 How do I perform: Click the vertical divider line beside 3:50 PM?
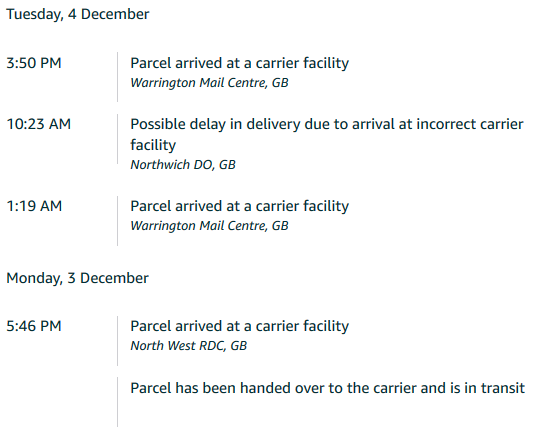point(117,77)
